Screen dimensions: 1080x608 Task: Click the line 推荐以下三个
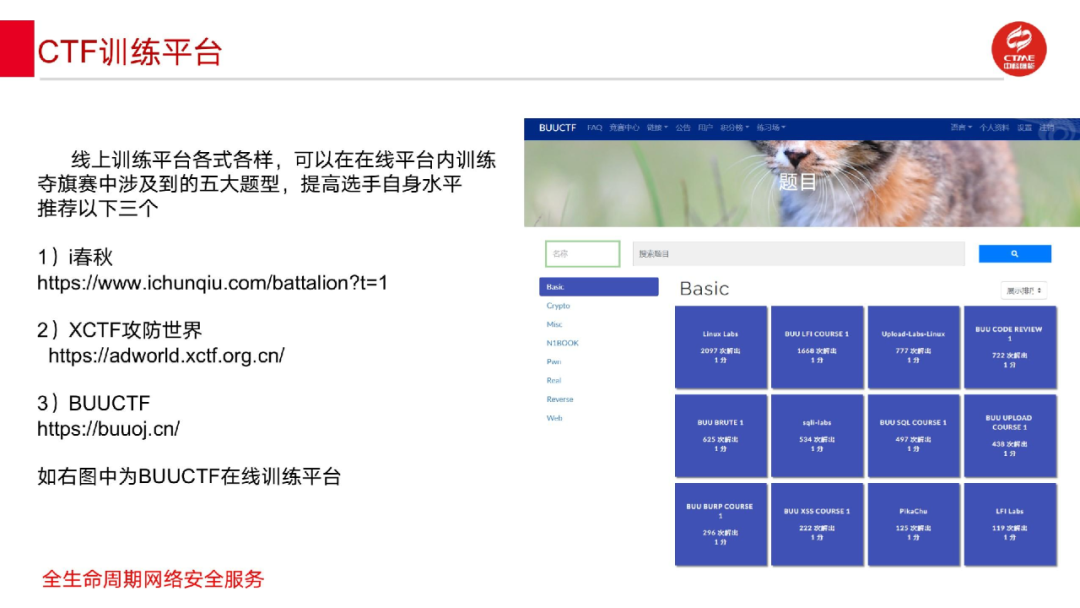98,209
